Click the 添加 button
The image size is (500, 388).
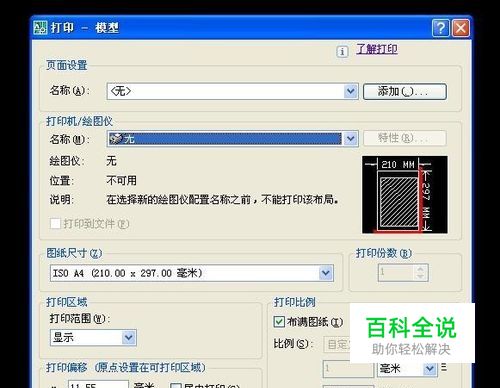coord(404,91)
